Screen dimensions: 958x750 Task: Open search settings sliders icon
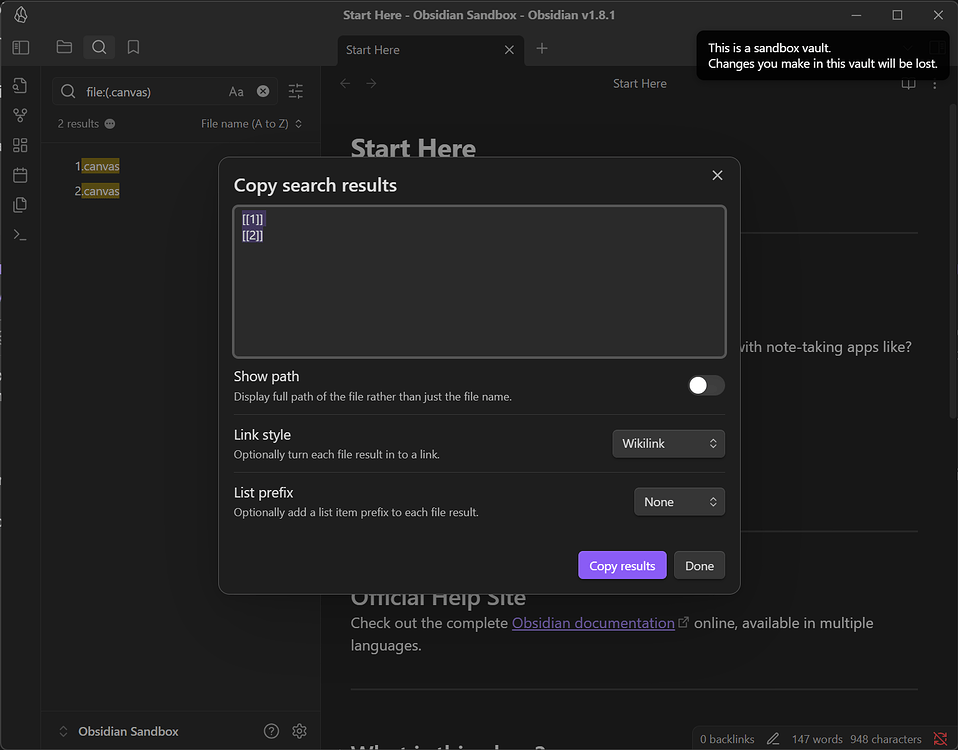(296, 92)
